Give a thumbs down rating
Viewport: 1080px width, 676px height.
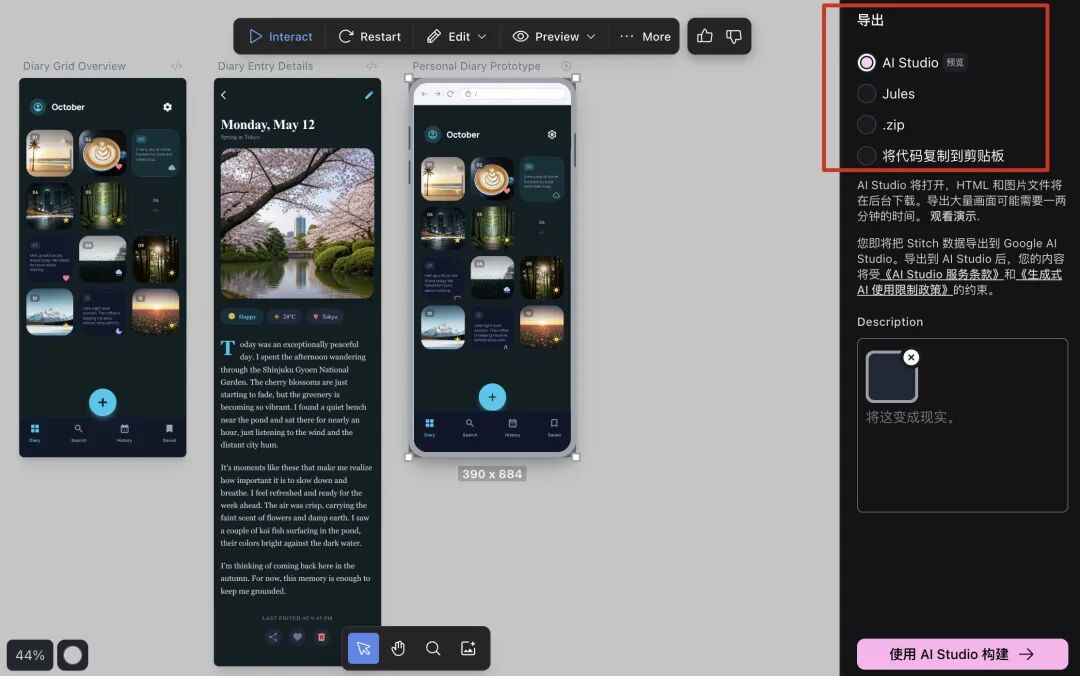[734, 36]
